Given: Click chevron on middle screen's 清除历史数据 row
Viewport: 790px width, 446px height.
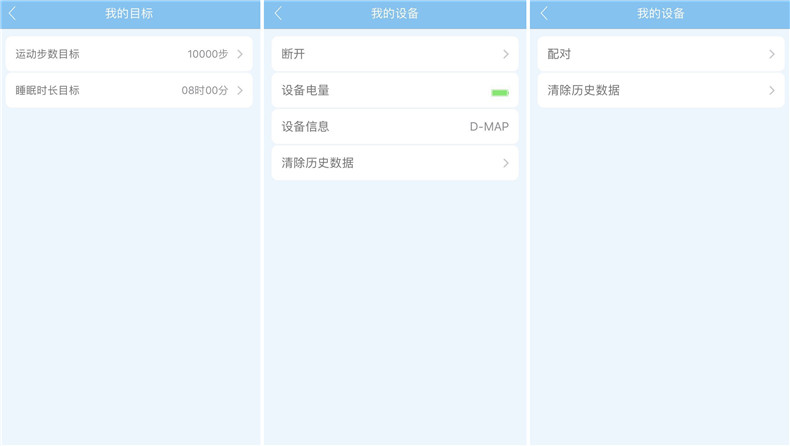Looking at the screenshot, I should point(506,163).
